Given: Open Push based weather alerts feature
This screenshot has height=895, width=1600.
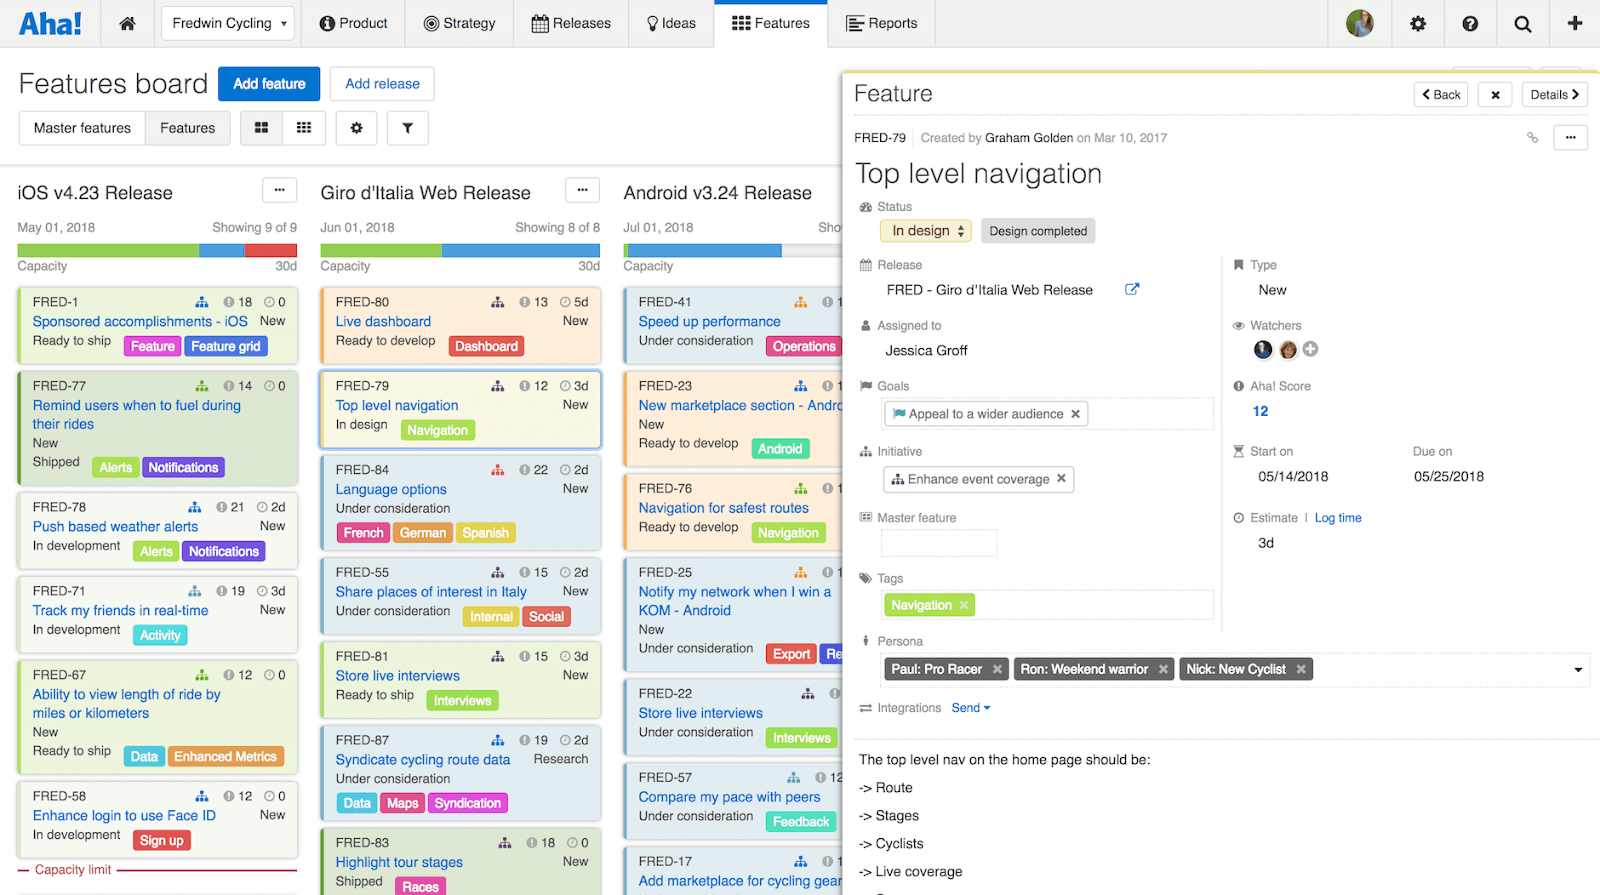Looking at the screenshot, I should tap(115, 526).
